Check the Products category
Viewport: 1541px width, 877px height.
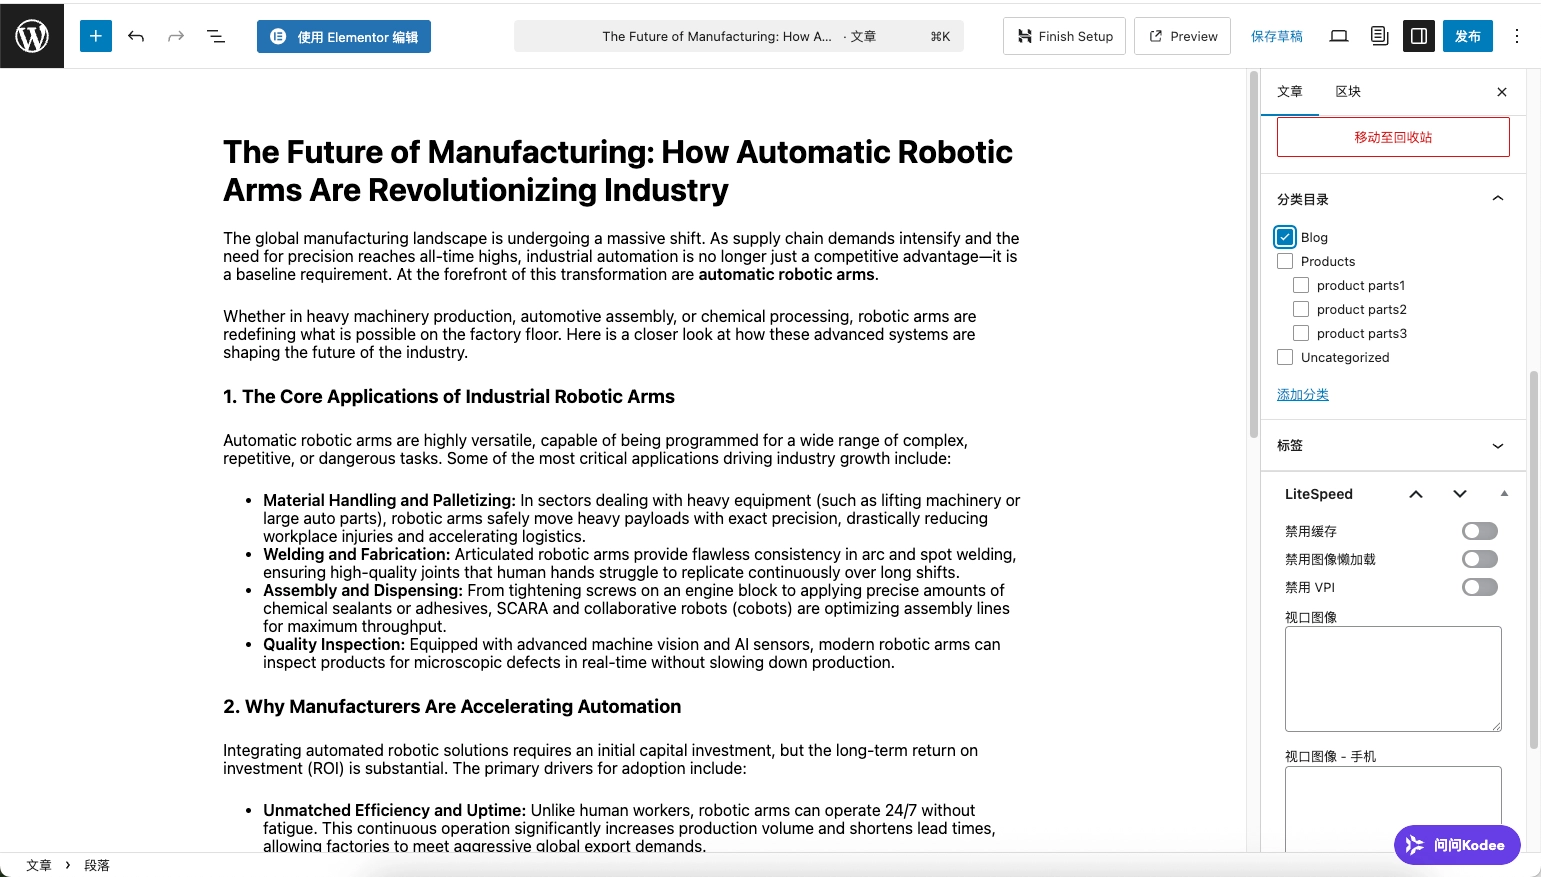click(x=1285, y=261)
